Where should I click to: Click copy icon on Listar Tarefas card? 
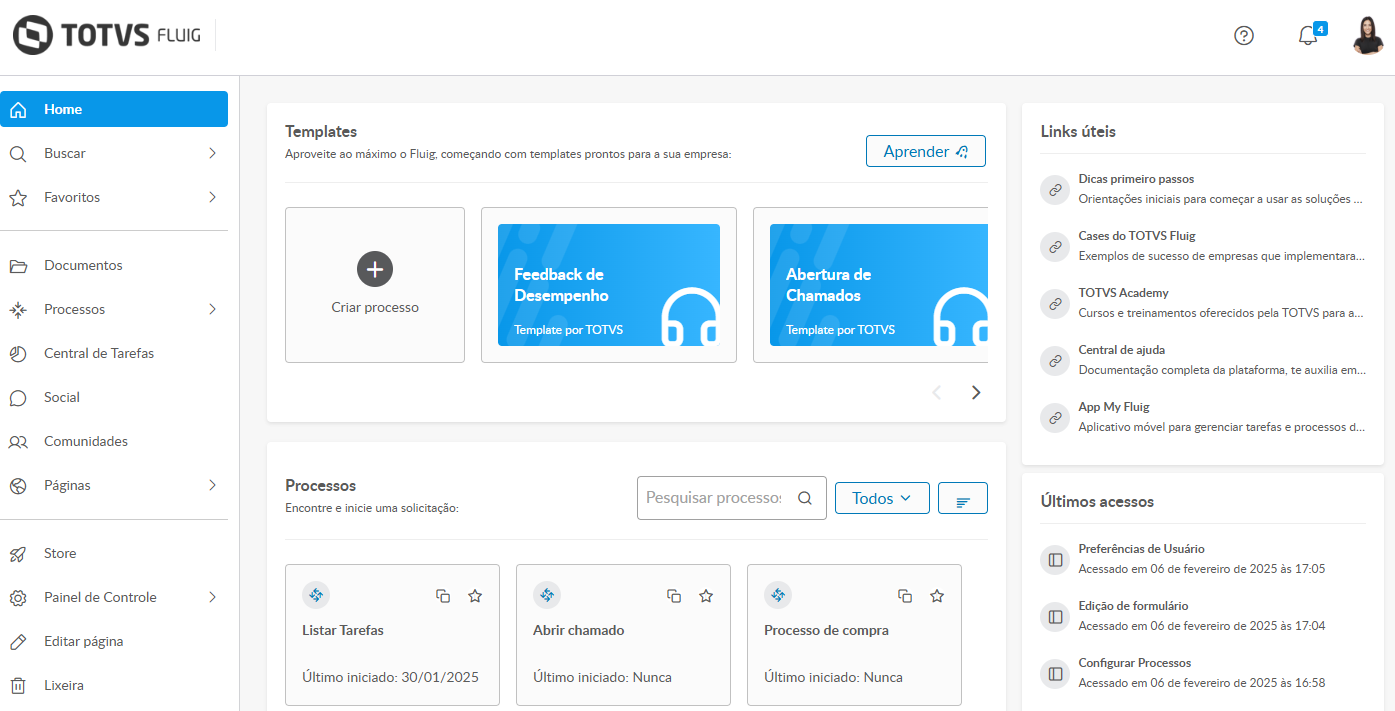coord(443,596)
